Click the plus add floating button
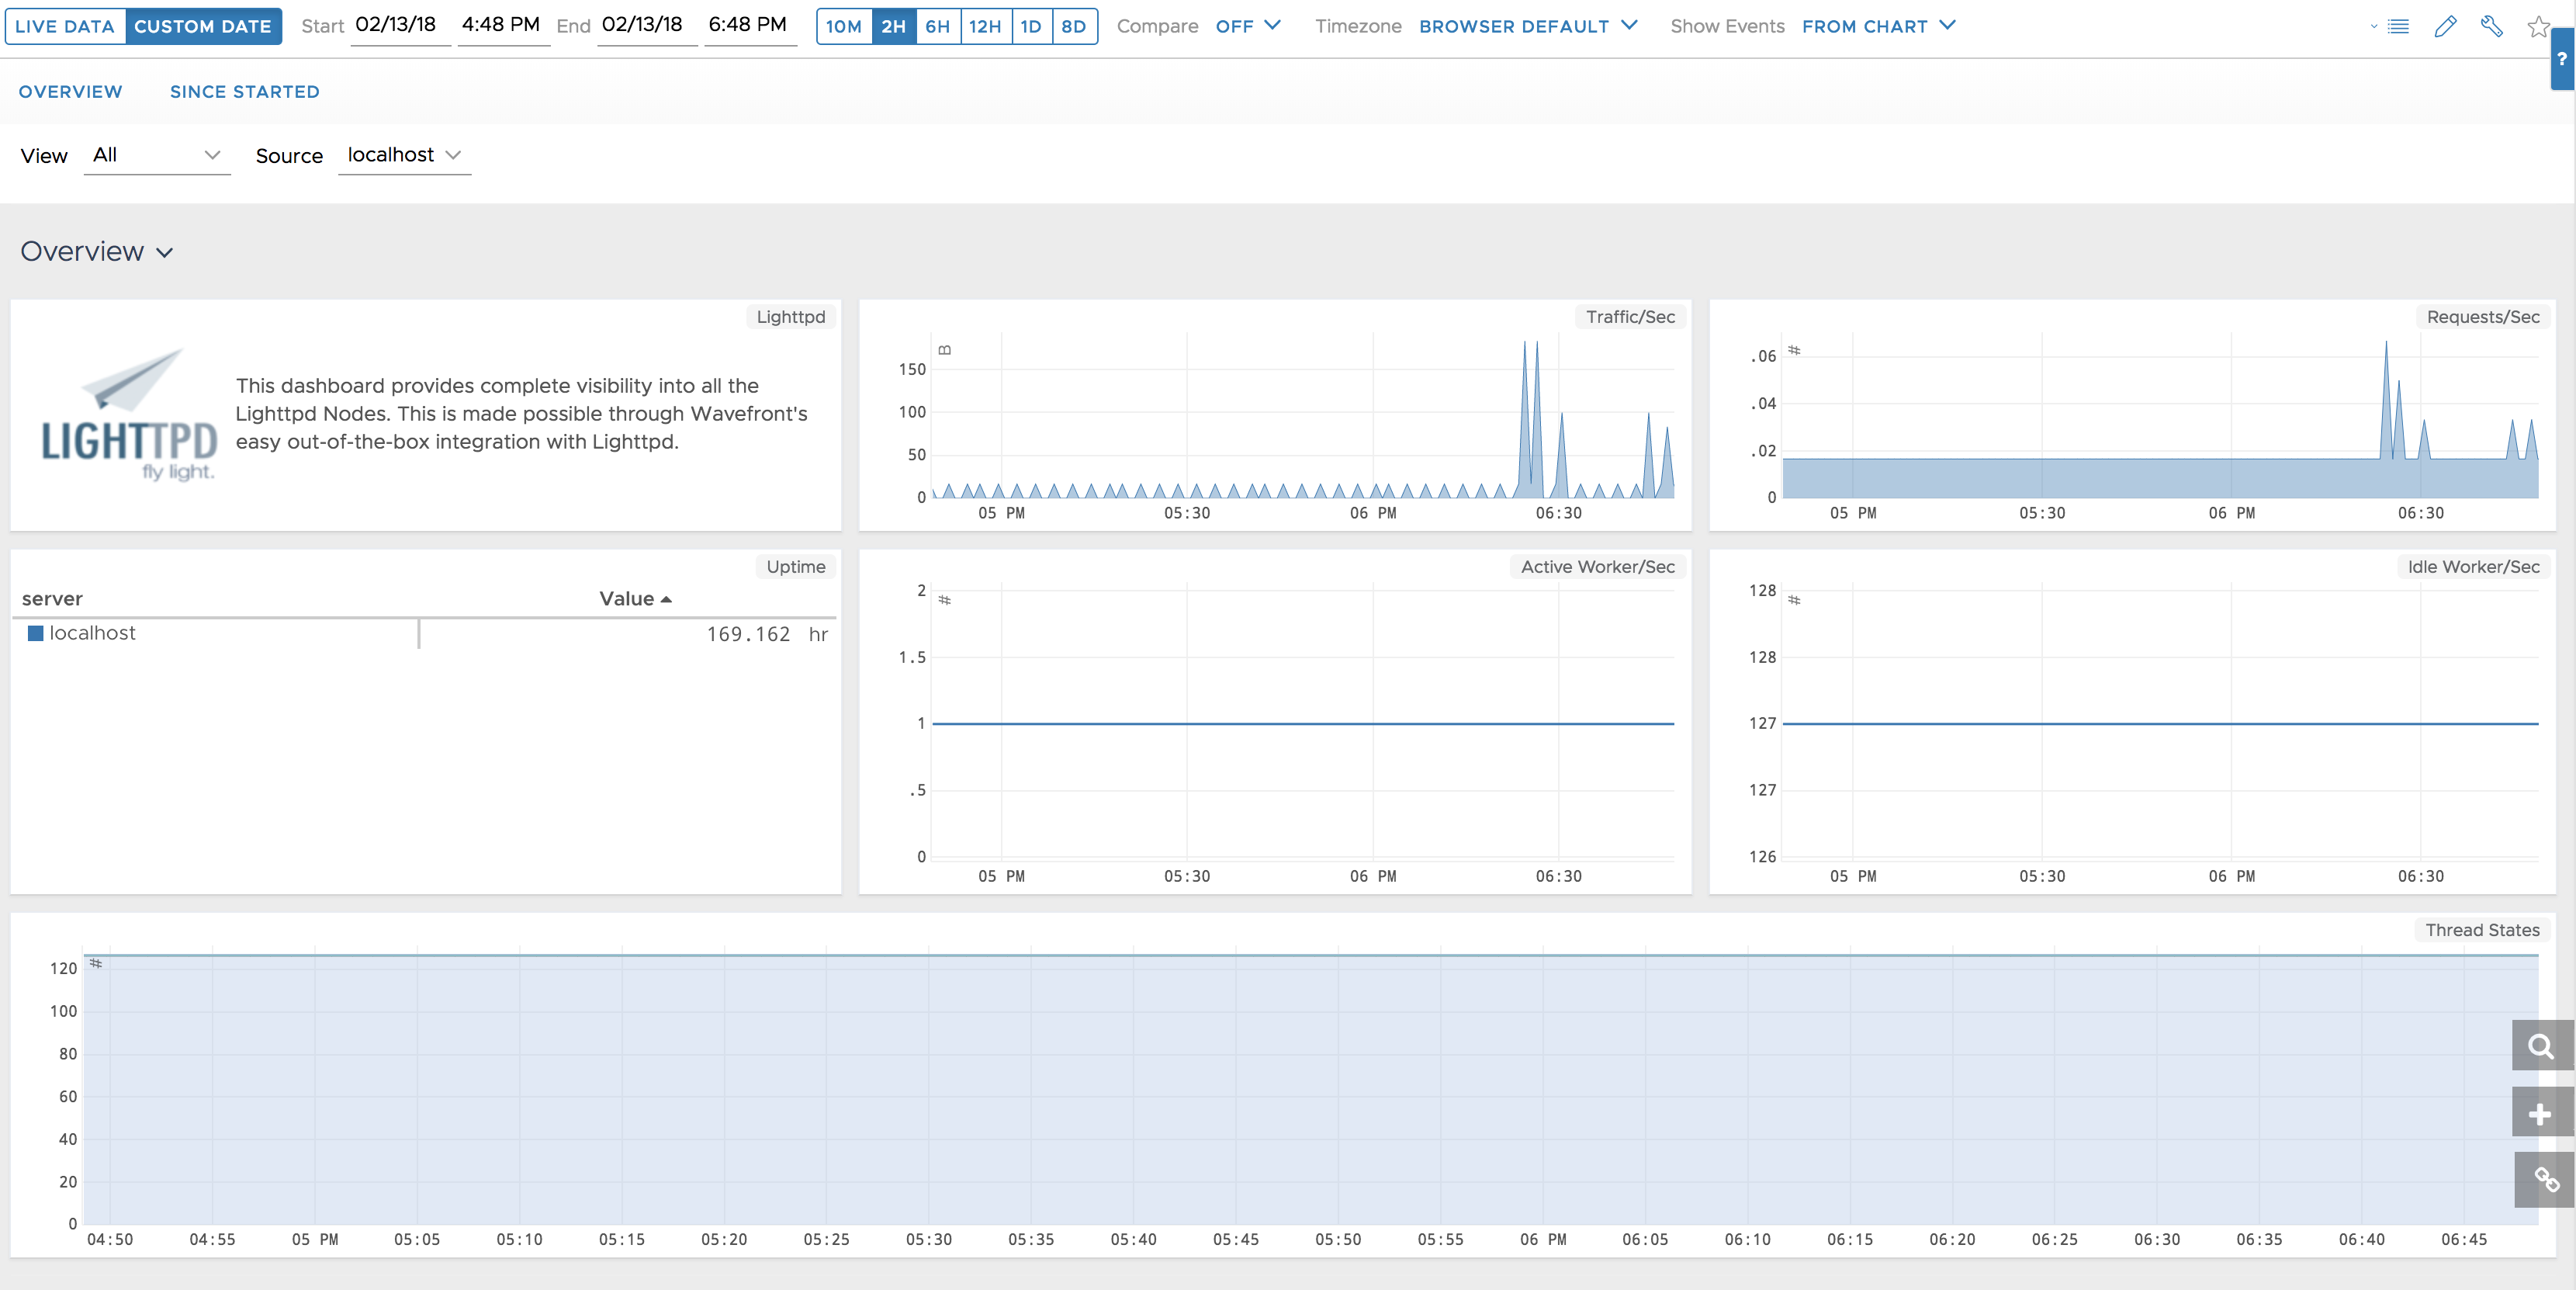 [2541, 1113]
